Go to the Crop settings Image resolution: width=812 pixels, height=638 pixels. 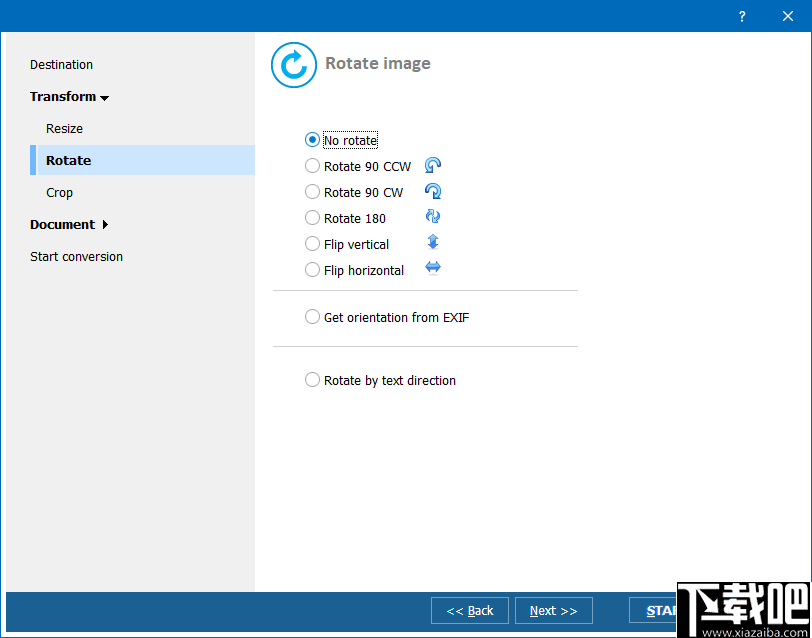(60, 193)
